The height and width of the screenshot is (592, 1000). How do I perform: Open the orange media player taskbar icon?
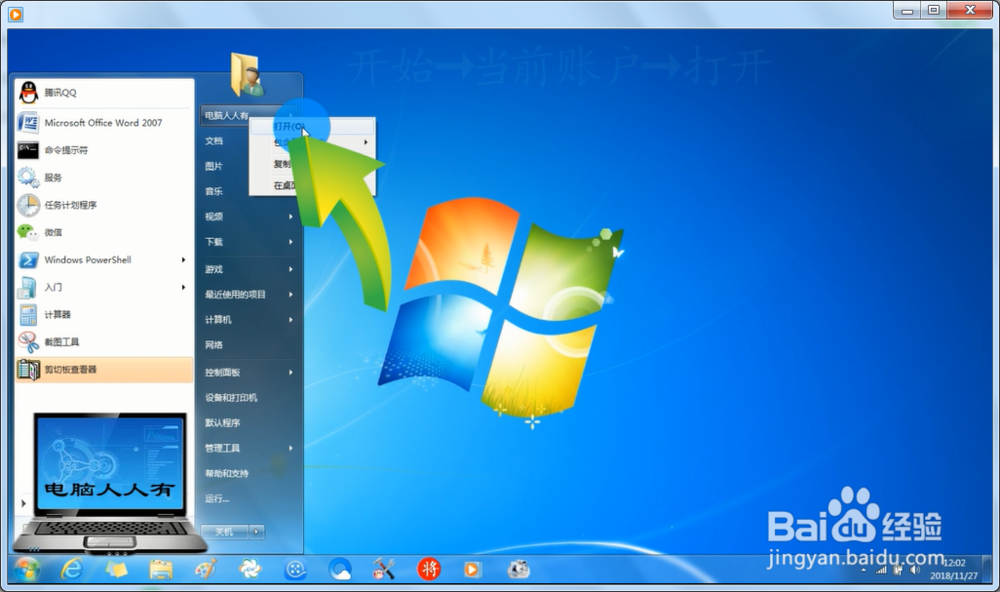[x=473, y=569]
